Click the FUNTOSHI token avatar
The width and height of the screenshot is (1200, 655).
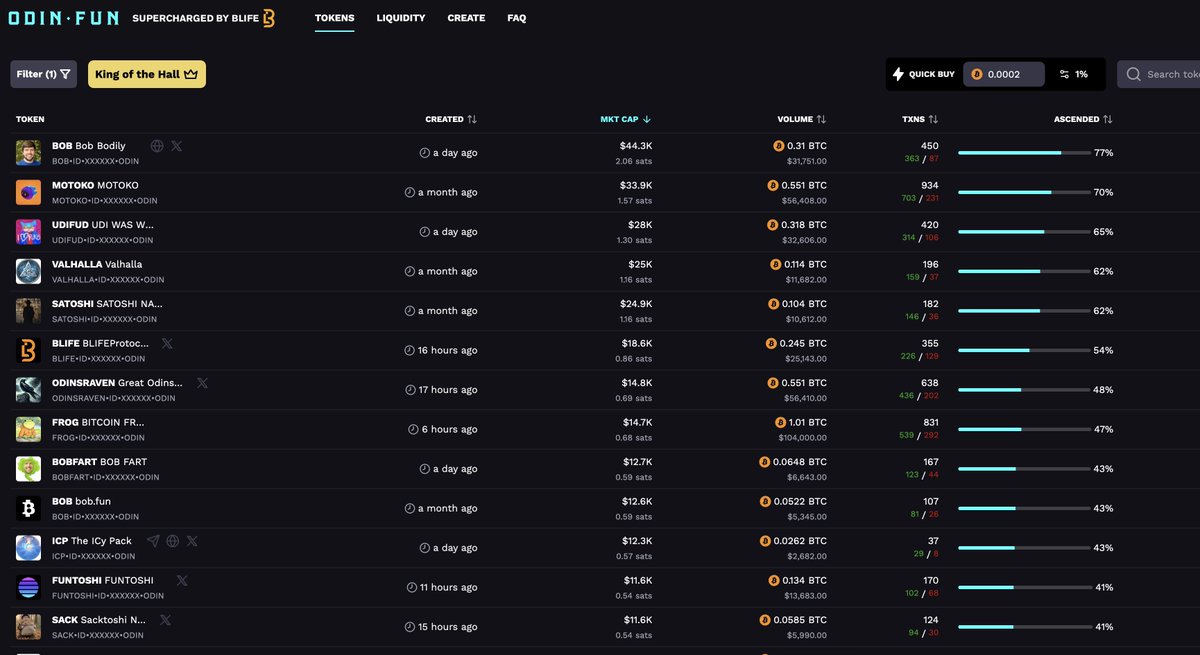(28, 587)
